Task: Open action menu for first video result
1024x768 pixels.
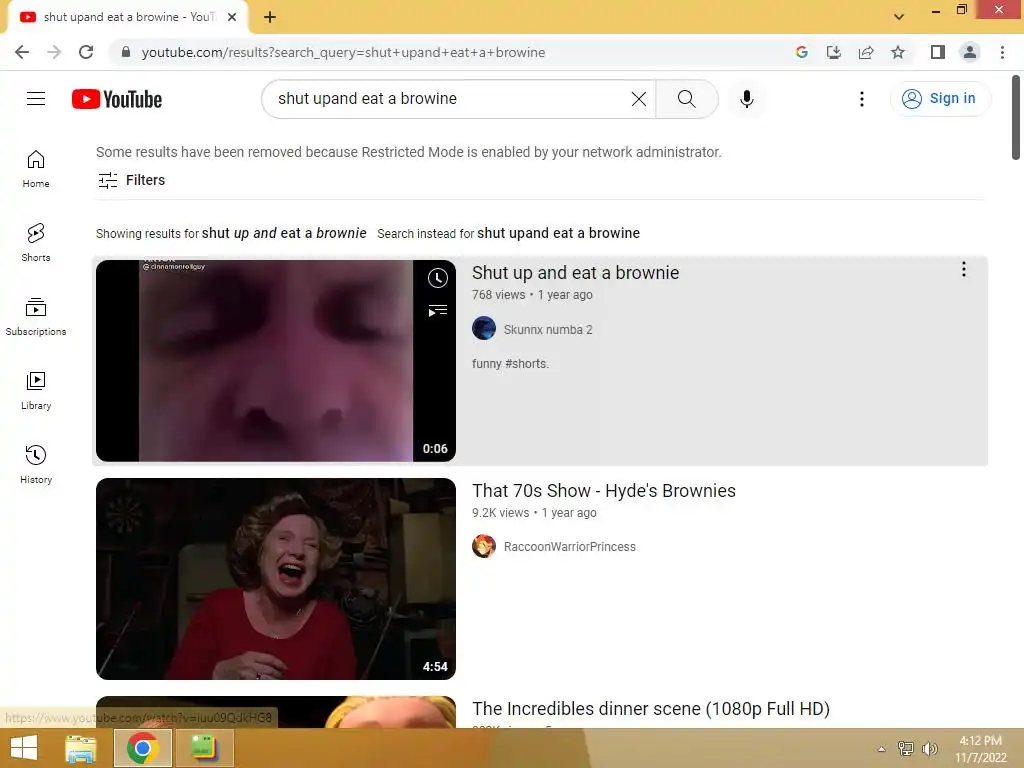Action: point(963,270)
